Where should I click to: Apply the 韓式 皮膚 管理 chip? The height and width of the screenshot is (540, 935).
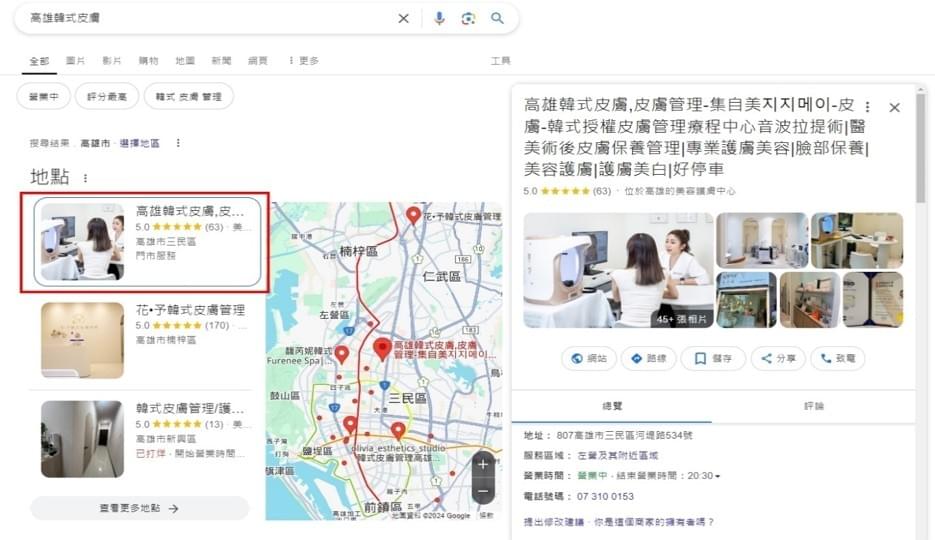click(x=188, y=97)
